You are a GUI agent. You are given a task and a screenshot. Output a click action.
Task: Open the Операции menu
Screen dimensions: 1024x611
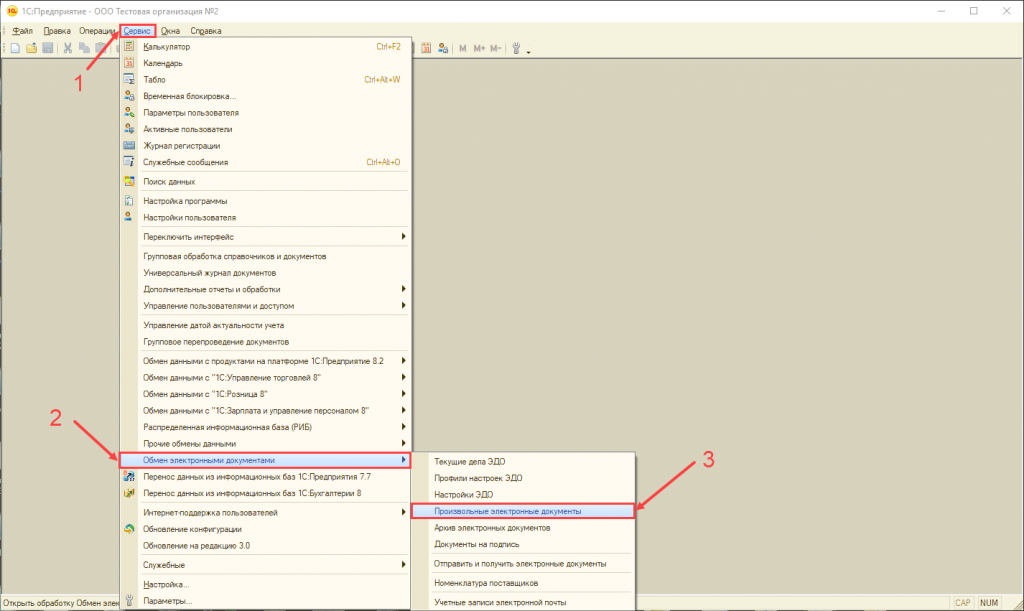97,31
